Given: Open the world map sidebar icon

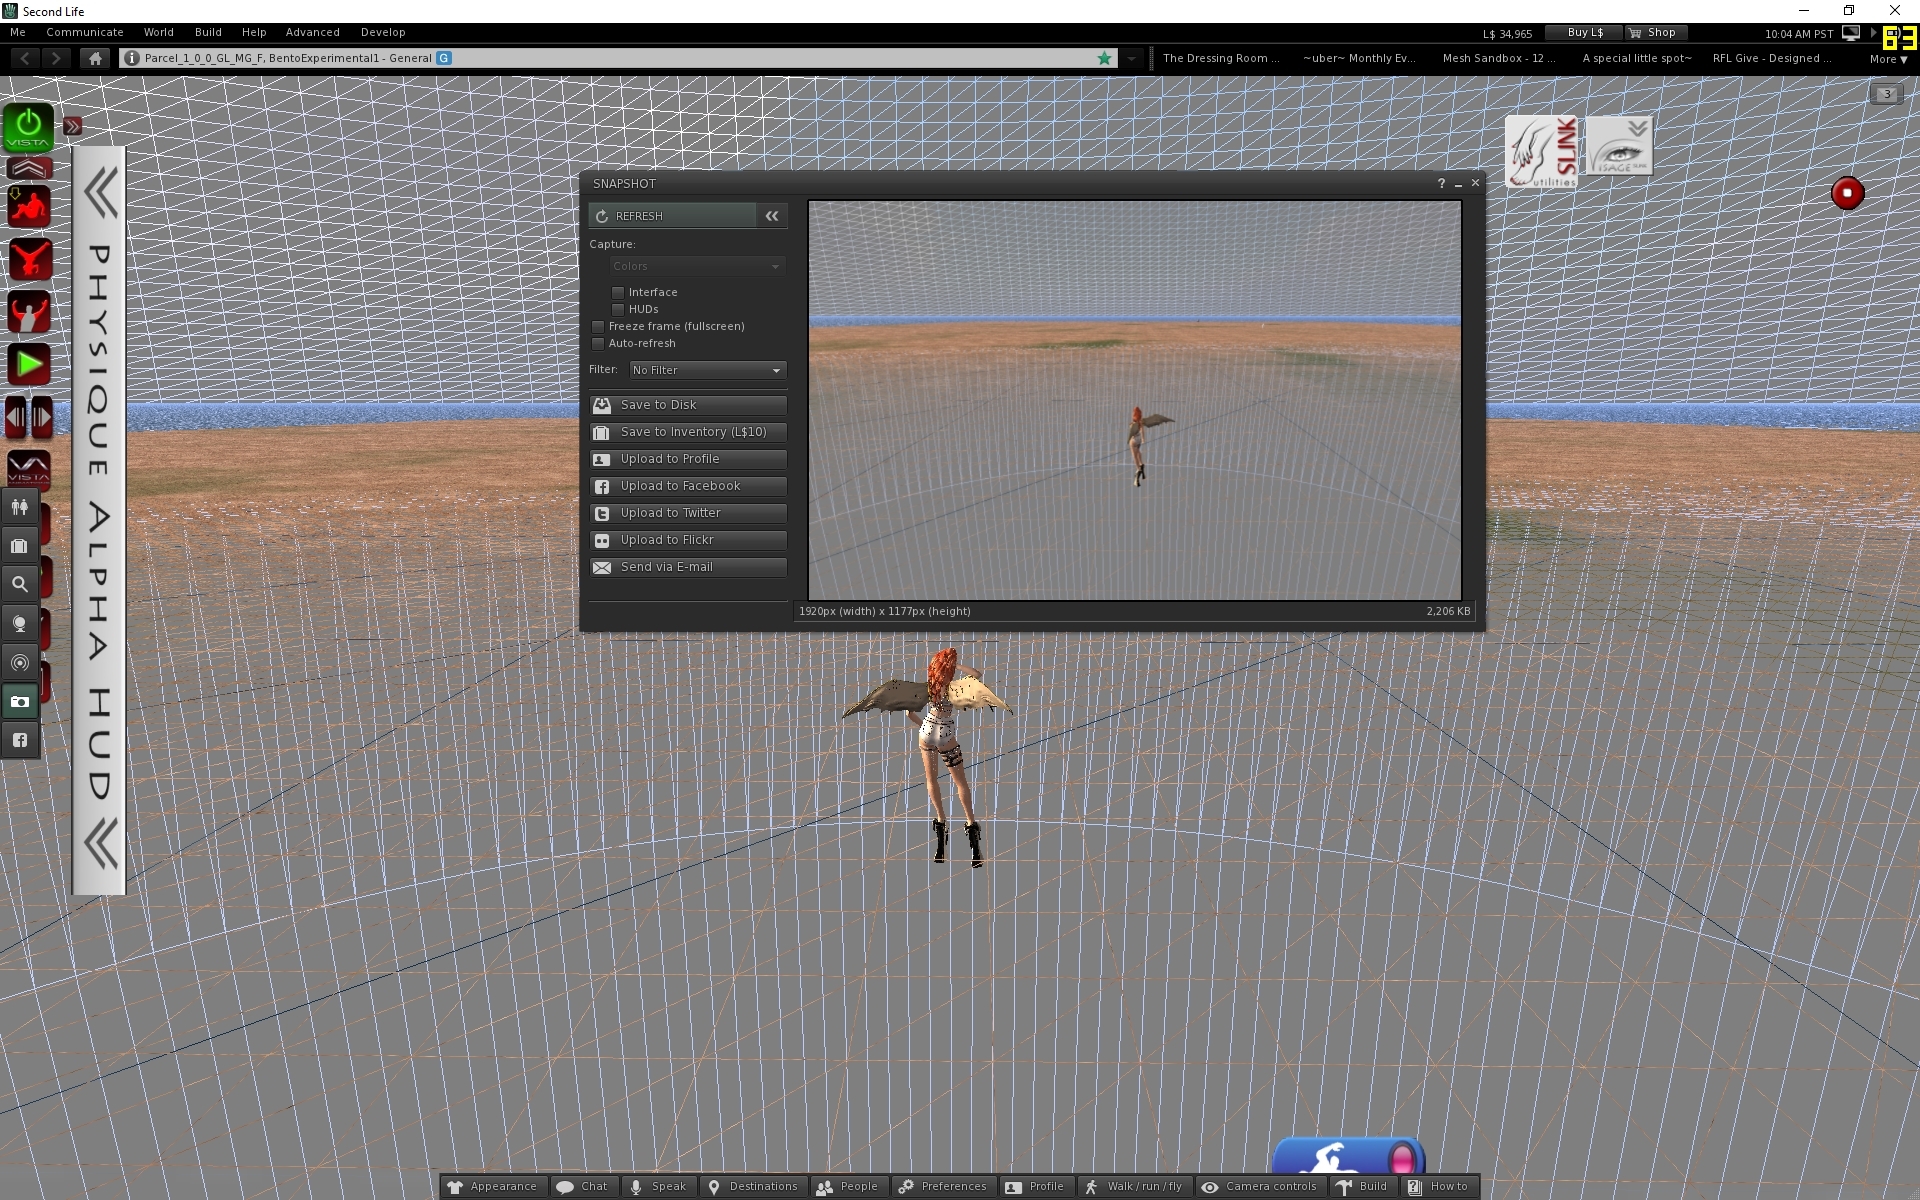Looking at the screenshot, I should 20,624.
